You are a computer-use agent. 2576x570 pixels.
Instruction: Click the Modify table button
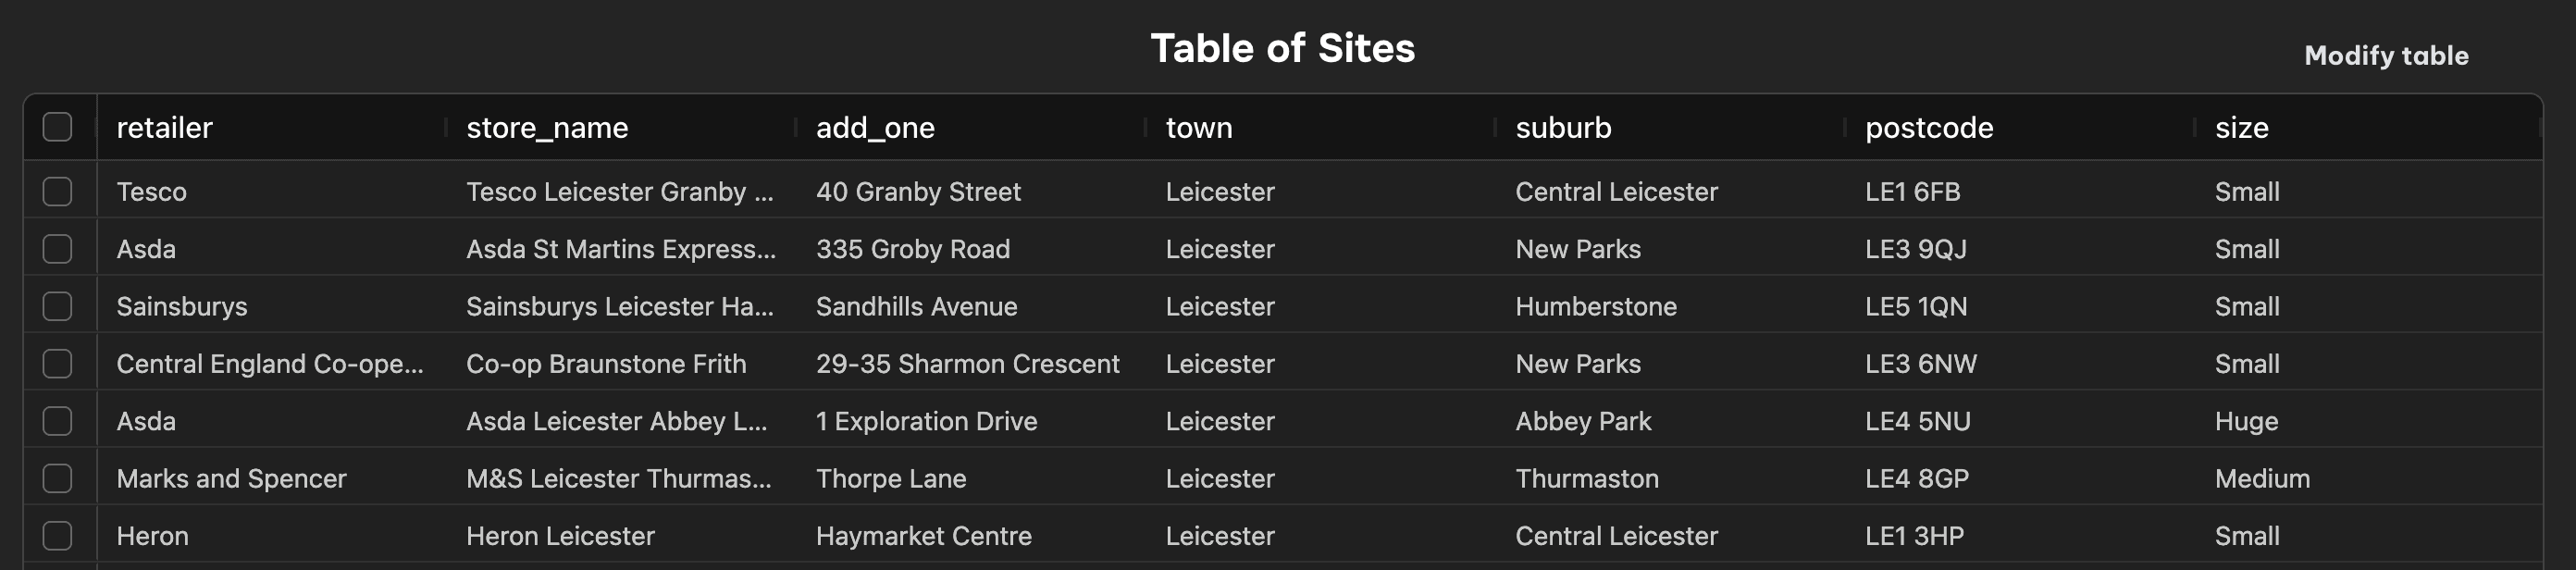click(2385, 56)
